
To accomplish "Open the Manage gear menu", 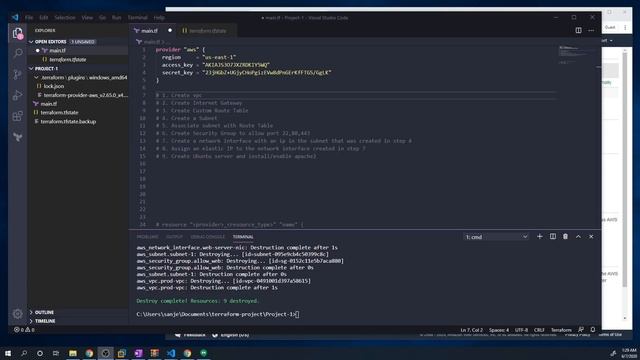I will click(x=18, y=313).
